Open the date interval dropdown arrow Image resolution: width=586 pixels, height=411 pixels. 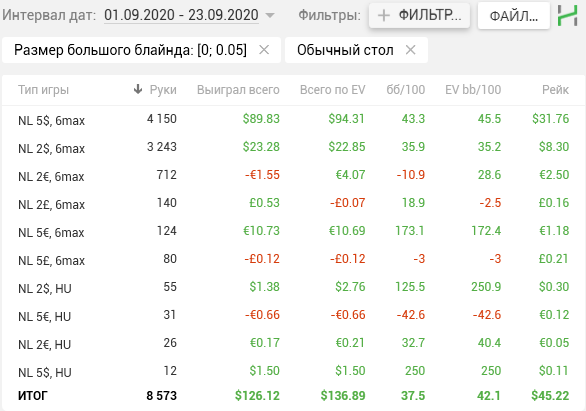coord(269,16)
